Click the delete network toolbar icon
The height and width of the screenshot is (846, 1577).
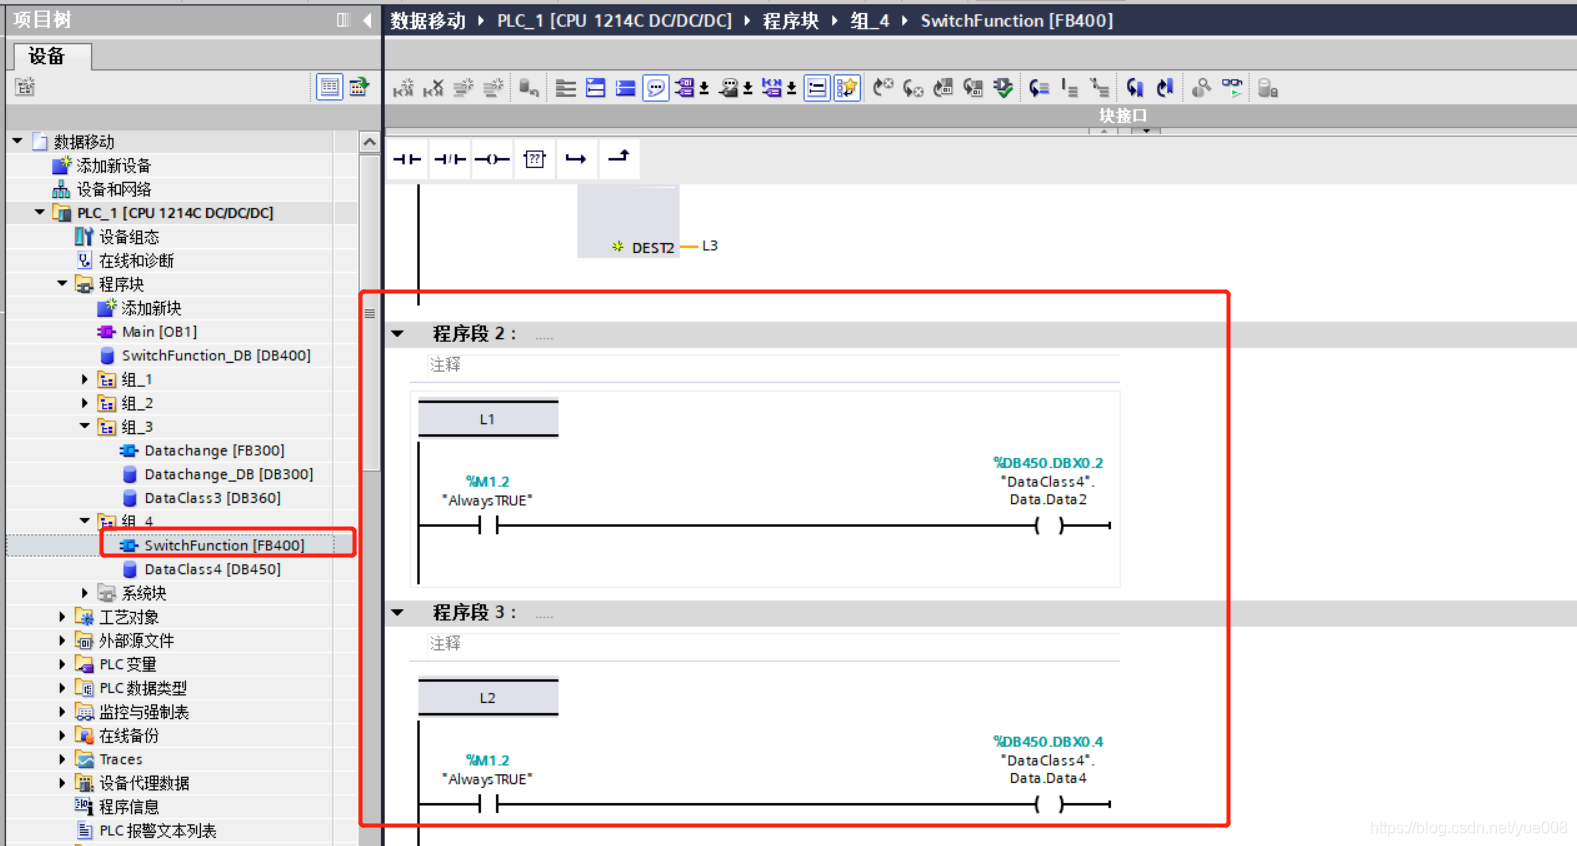click(x=434, y=88)
